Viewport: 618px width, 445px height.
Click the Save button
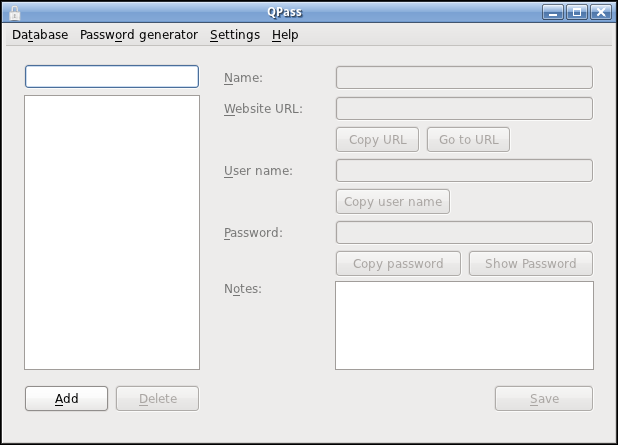(544, 398)
